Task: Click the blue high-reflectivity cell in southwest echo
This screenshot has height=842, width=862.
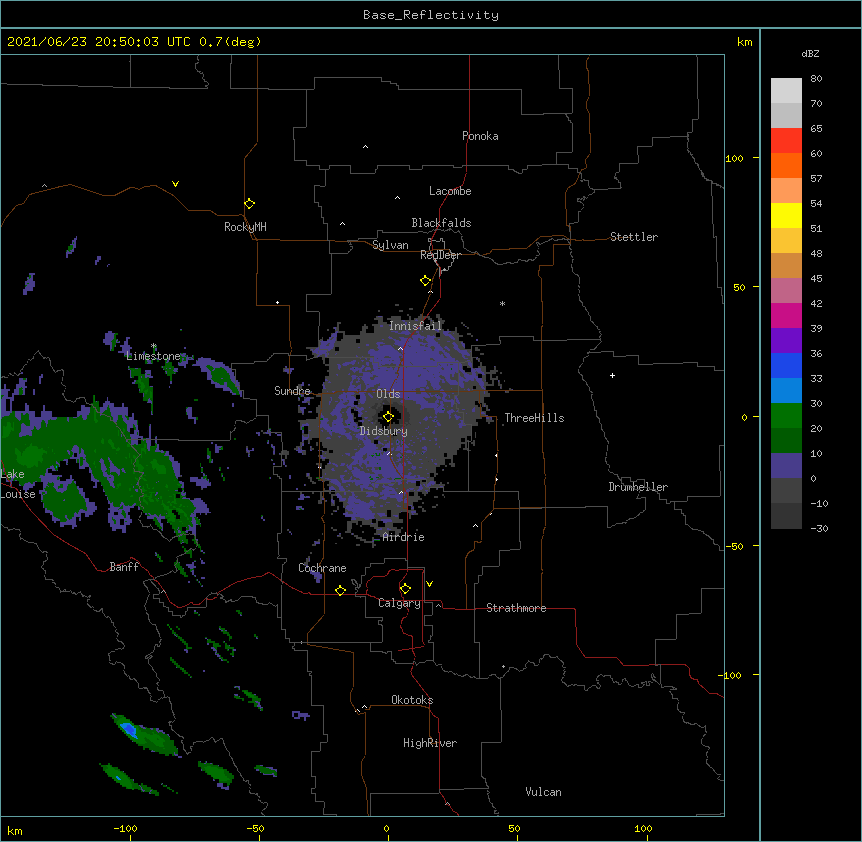Action: tap(129, 730)
